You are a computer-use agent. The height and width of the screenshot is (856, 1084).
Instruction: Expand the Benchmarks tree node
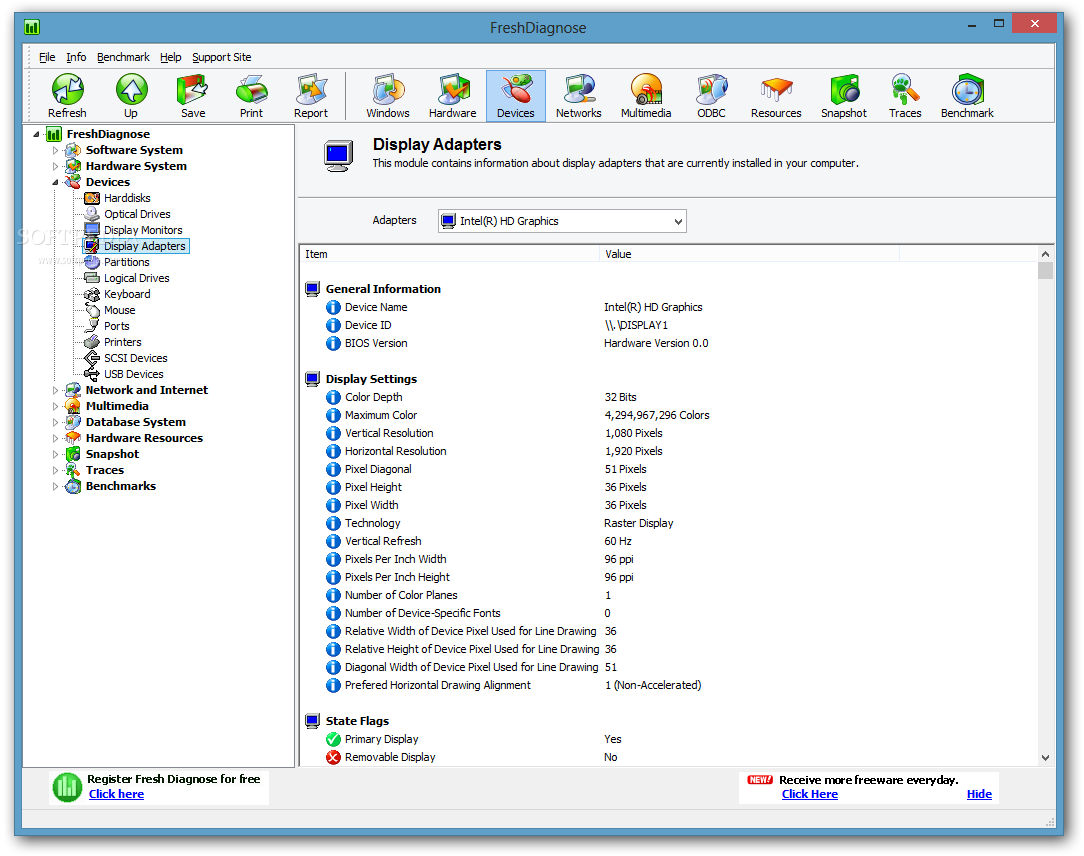[56, 486]
